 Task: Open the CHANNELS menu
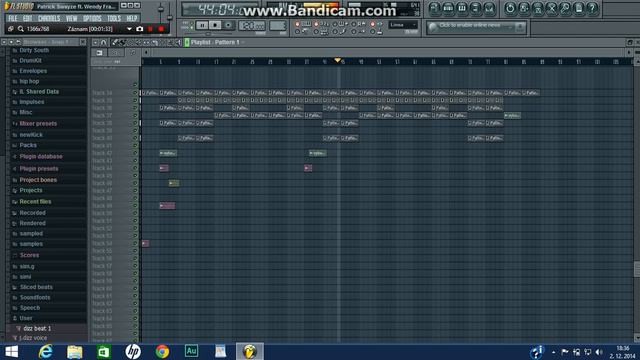click(x=49, y=18)
